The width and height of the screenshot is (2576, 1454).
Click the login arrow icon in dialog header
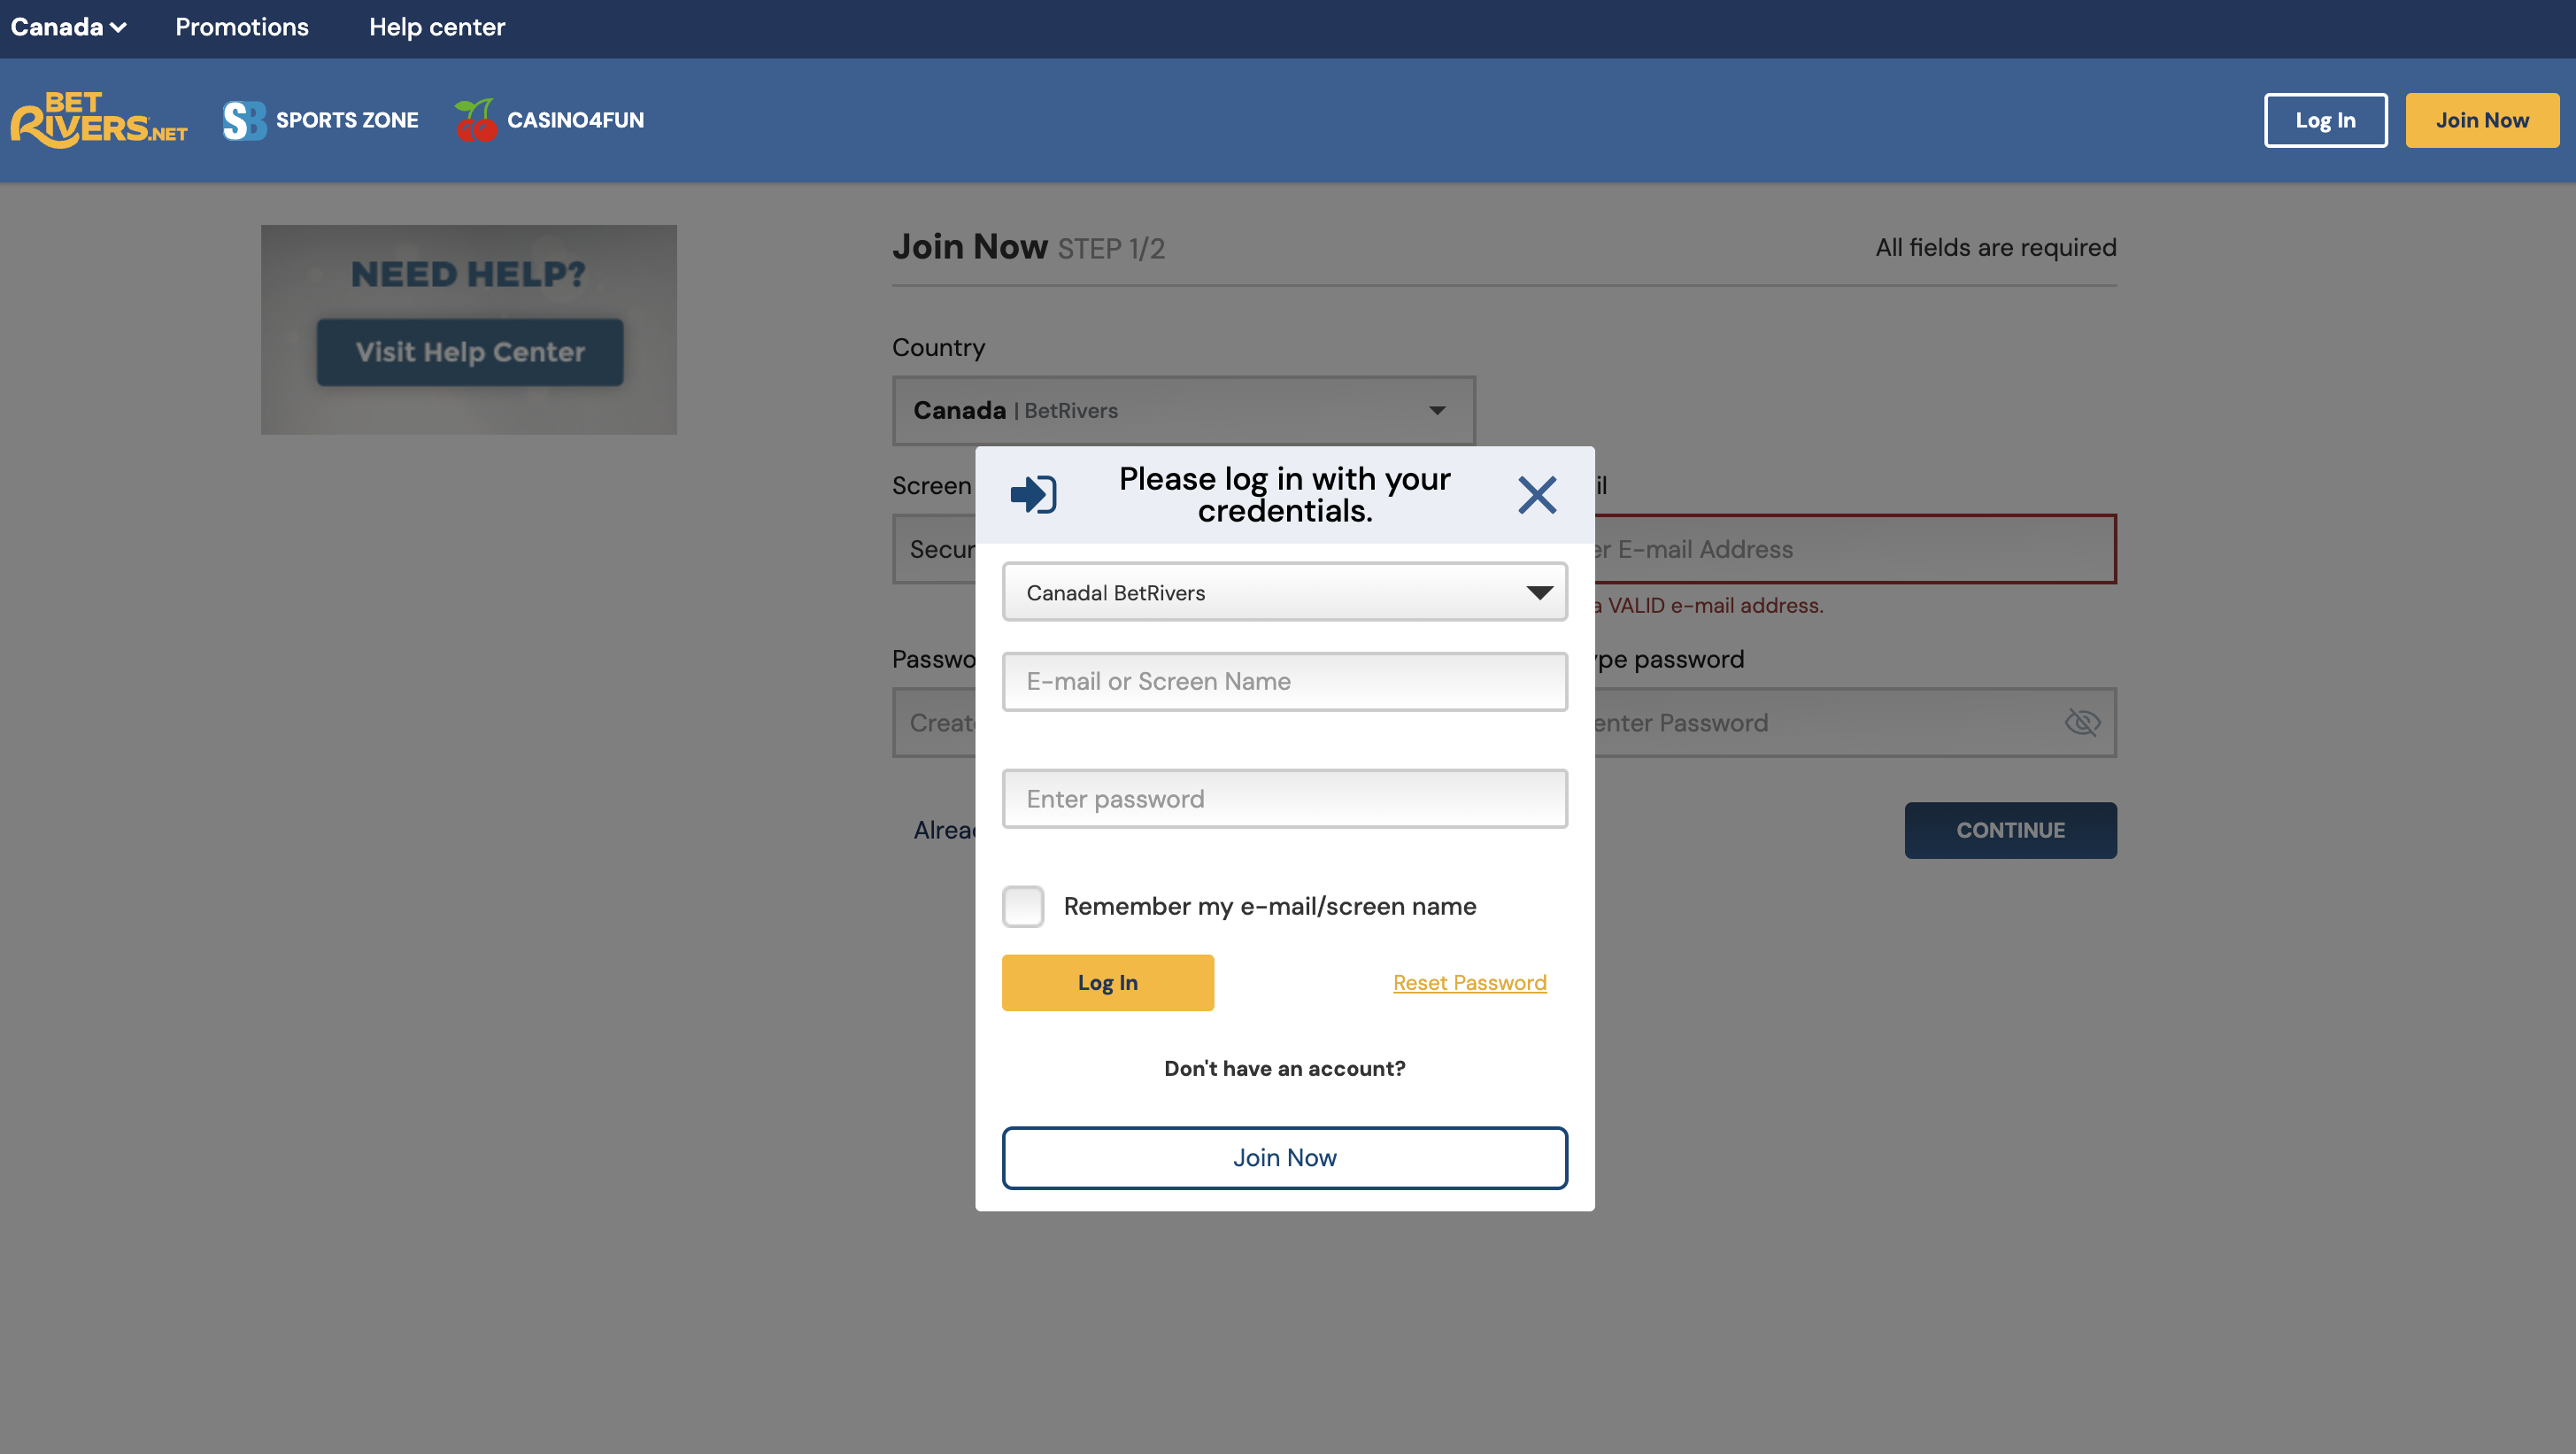point(1033,494)
